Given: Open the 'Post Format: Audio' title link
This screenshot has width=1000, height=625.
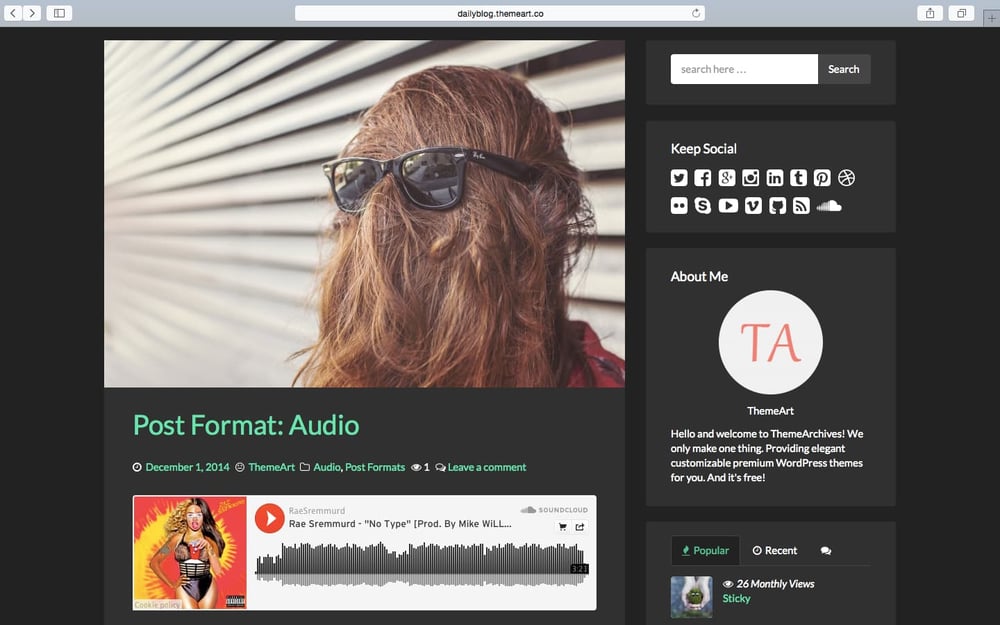Looking at the screenshot, I should point(246,425).
